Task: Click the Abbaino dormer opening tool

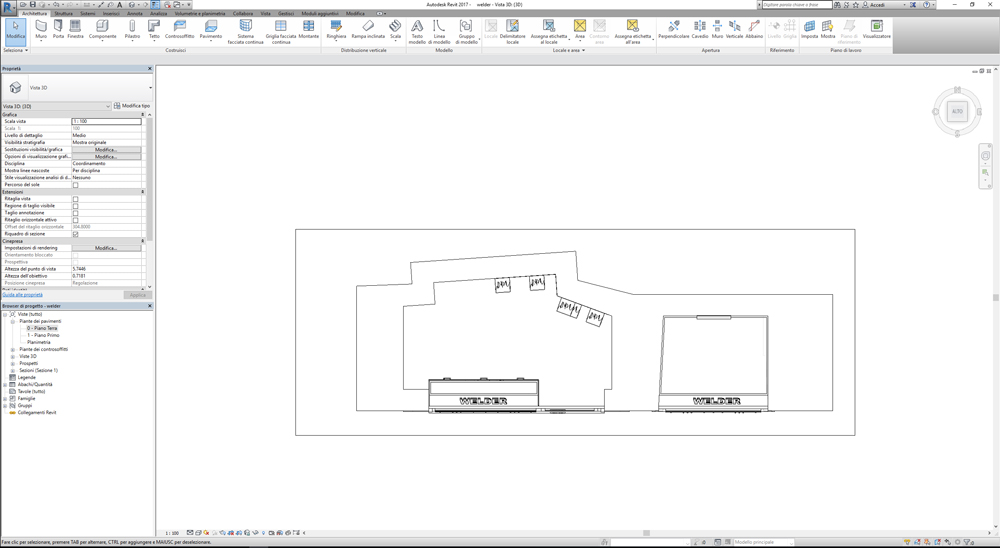Action: [754, 29]
